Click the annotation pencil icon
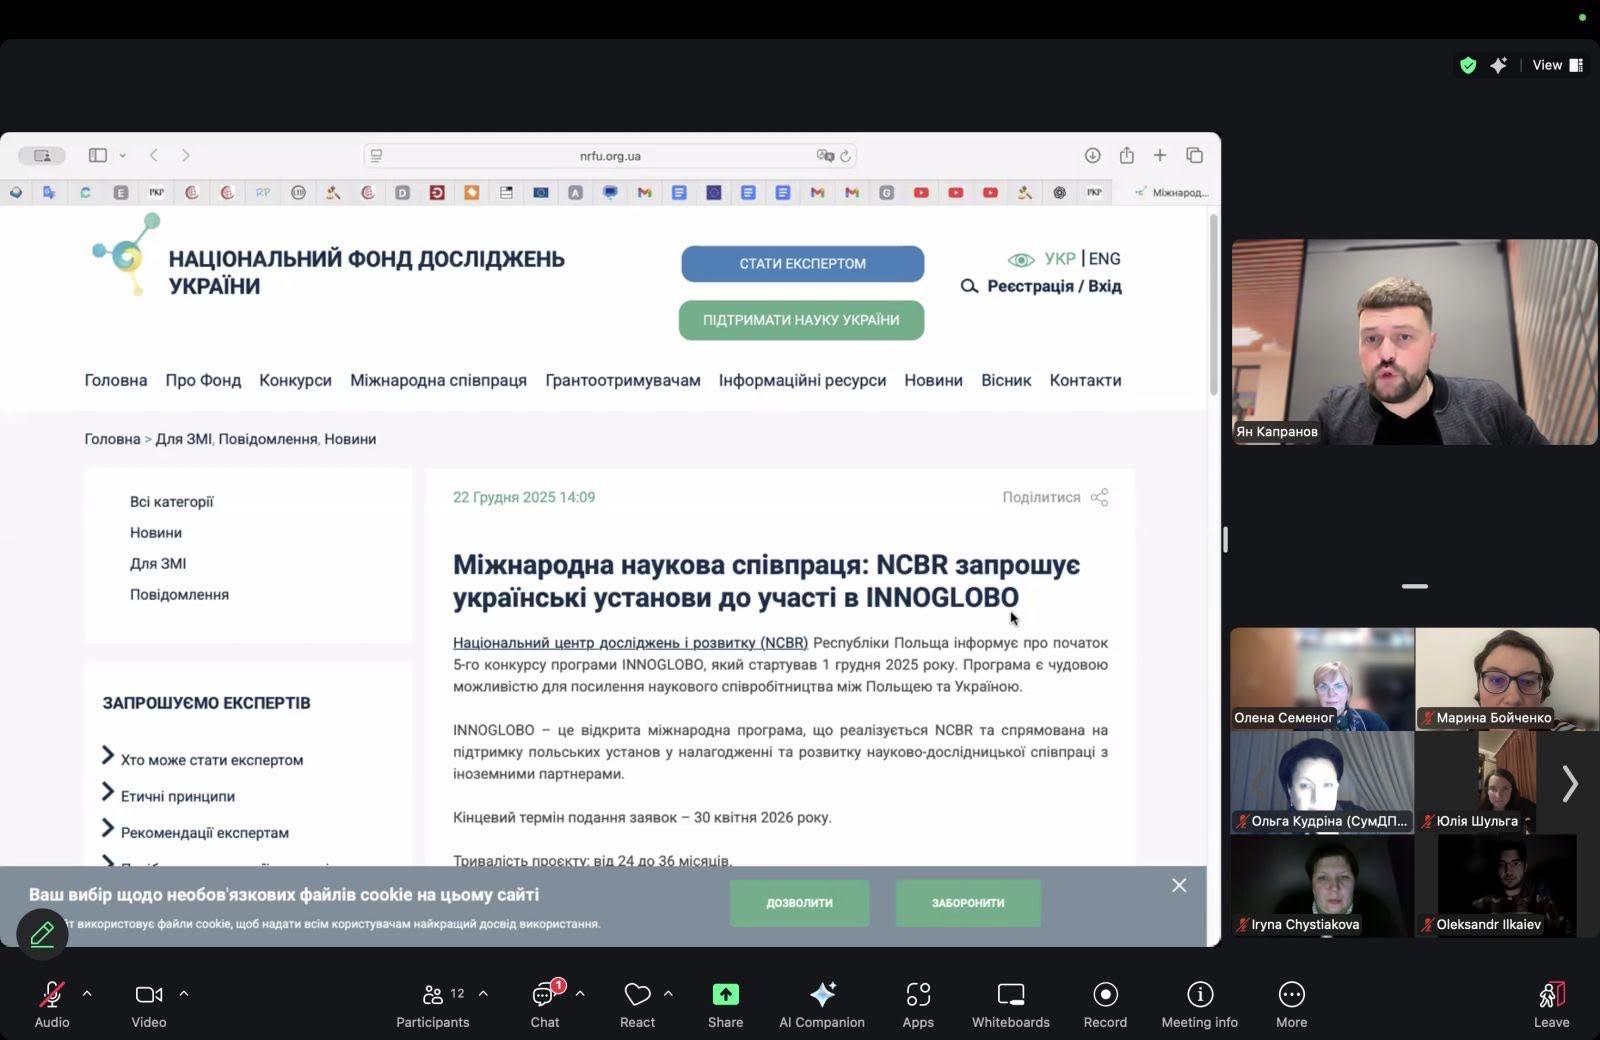This screenshot has height=1040, width=1600. point(42,934)
